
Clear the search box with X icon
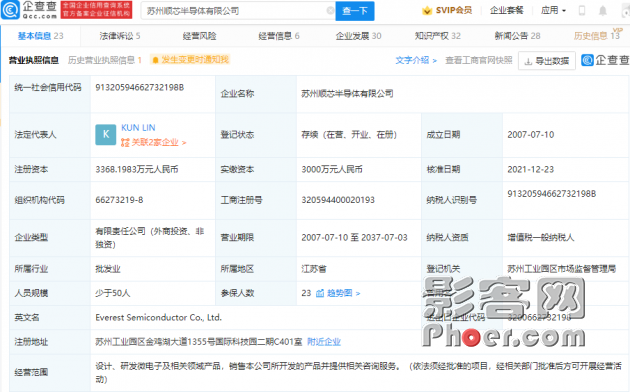pyautogui.click(x=330, y=11)
